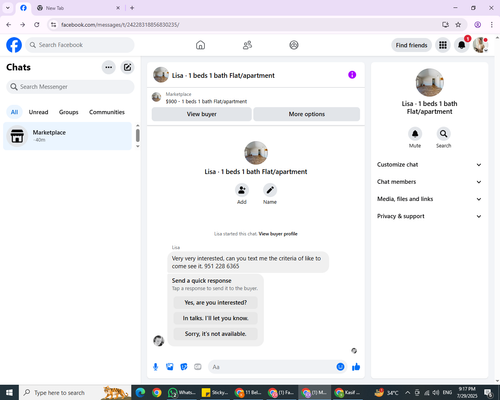Open the emoji picker in message box
The height and width of the screenshot is (400, 500).
pyautogui.click(x=340, y=367)
